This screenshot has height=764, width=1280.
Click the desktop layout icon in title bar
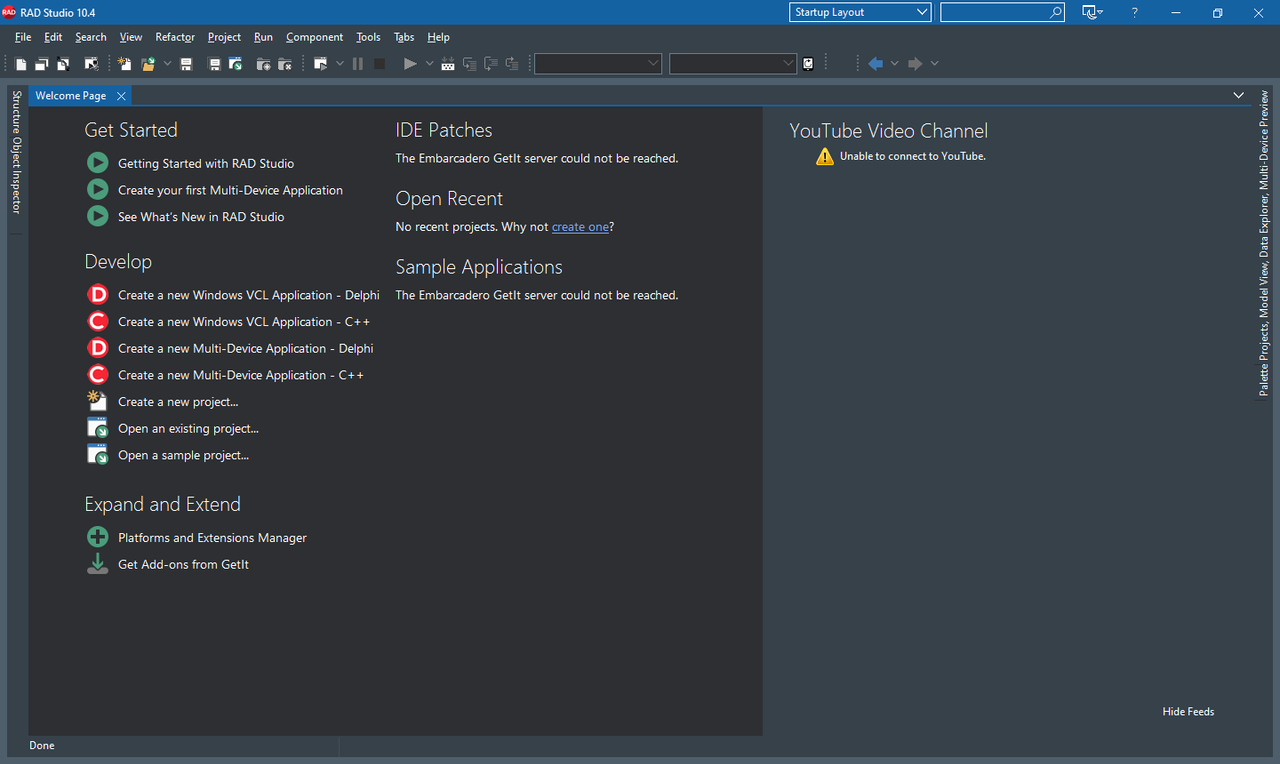click(x=1090, y=12)
